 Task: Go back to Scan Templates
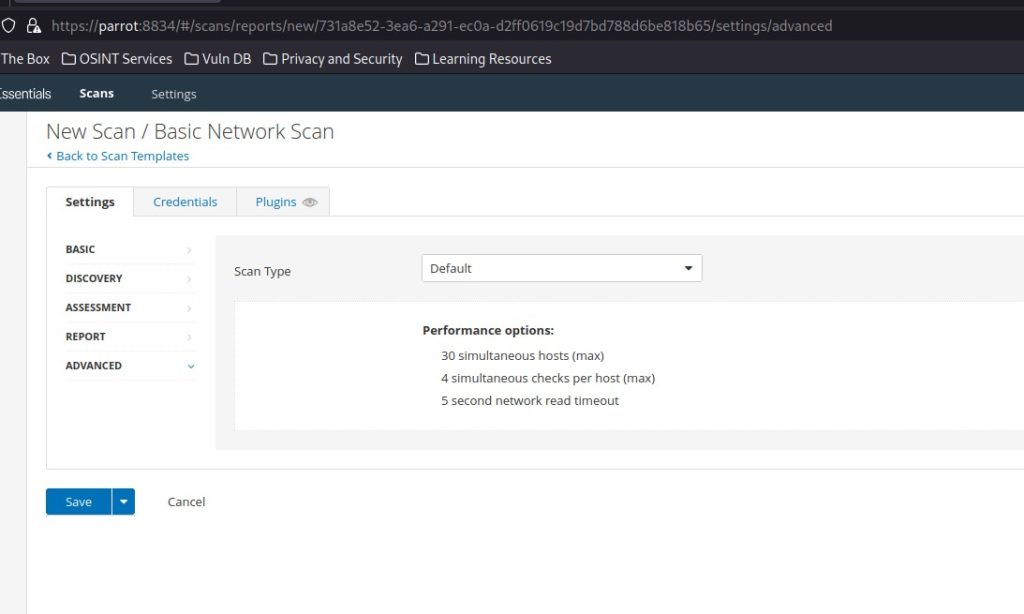[x=118, y=156]
